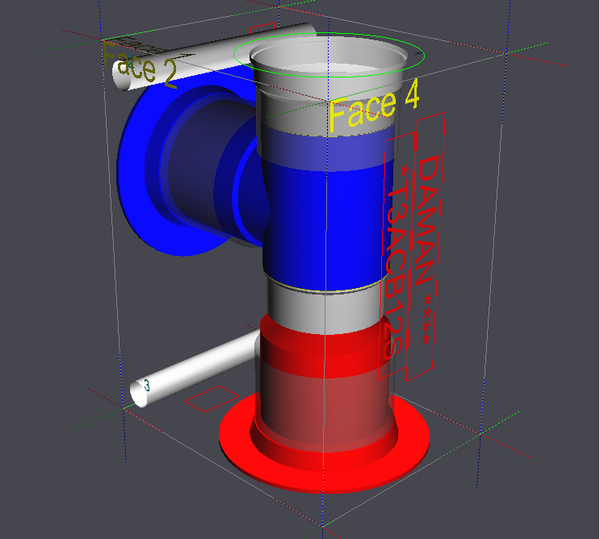Image resolution: width=600 pixels, height=539 pixels.
Task: Pick the solid blue central cylinder section
Action: click(x=329, y=226)
